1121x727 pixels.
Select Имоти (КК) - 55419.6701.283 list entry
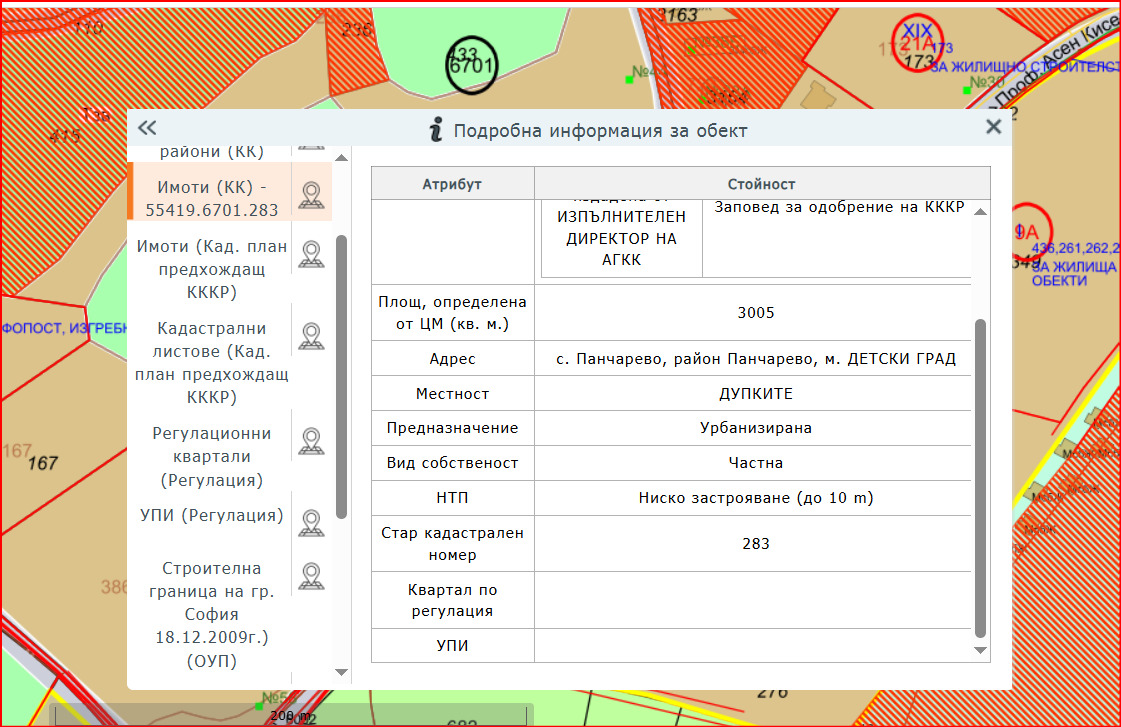click(x=210, y=198)
